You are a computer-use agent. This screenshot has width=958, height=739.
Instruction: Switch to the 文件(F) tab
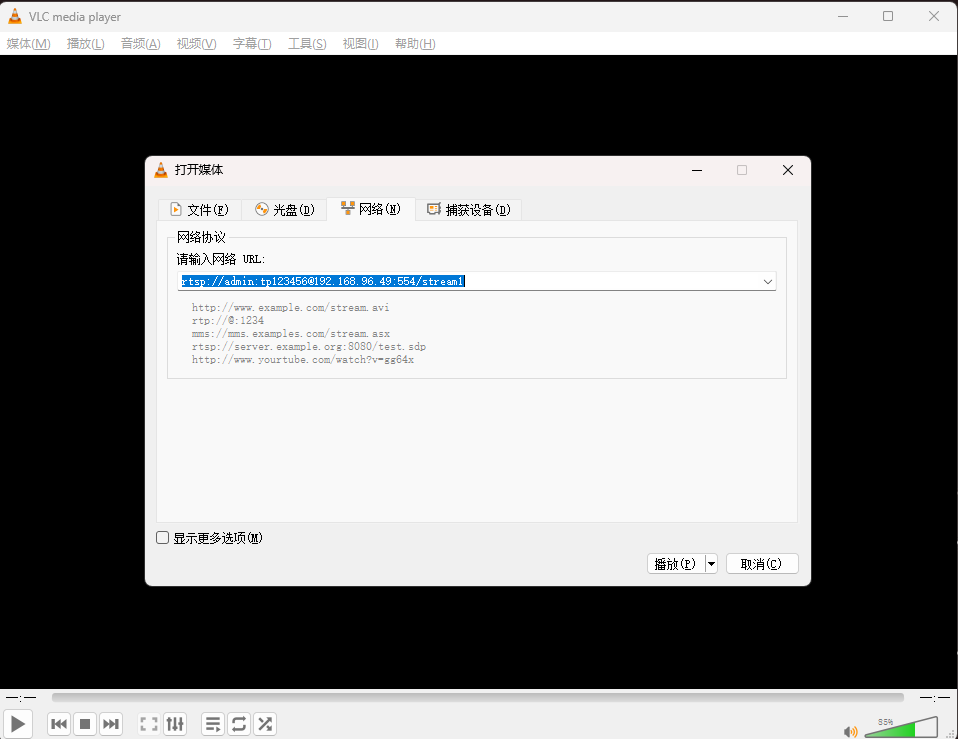click(199, 209)
